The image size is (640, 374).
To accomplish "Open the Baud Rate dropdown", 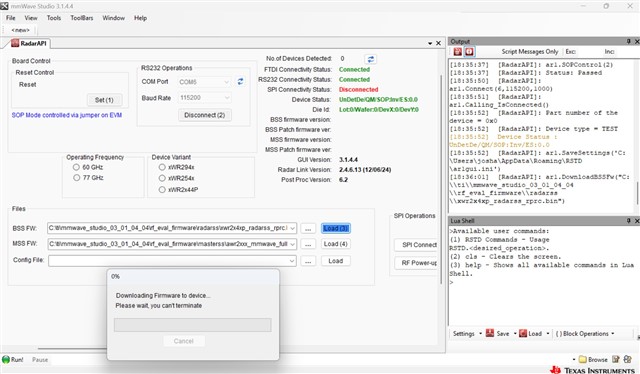I will click(227, 98).
